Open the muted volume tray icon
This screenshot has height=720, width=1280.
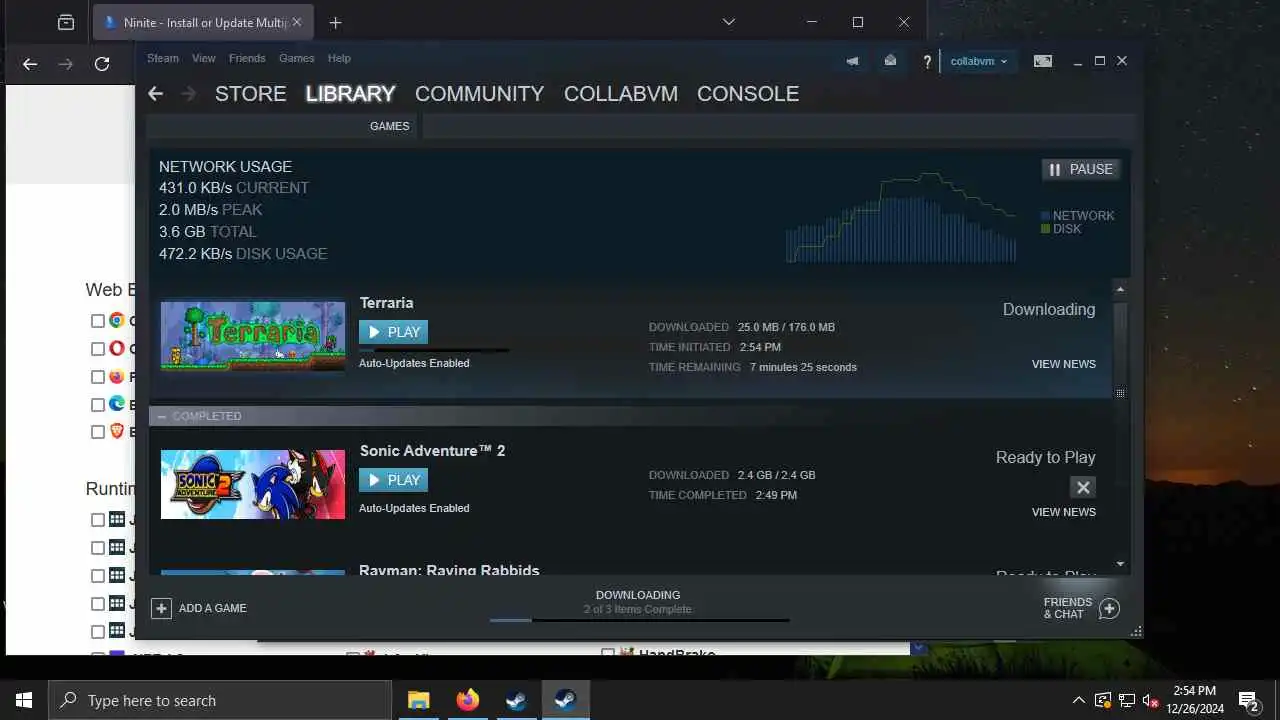click(1151, 701)
